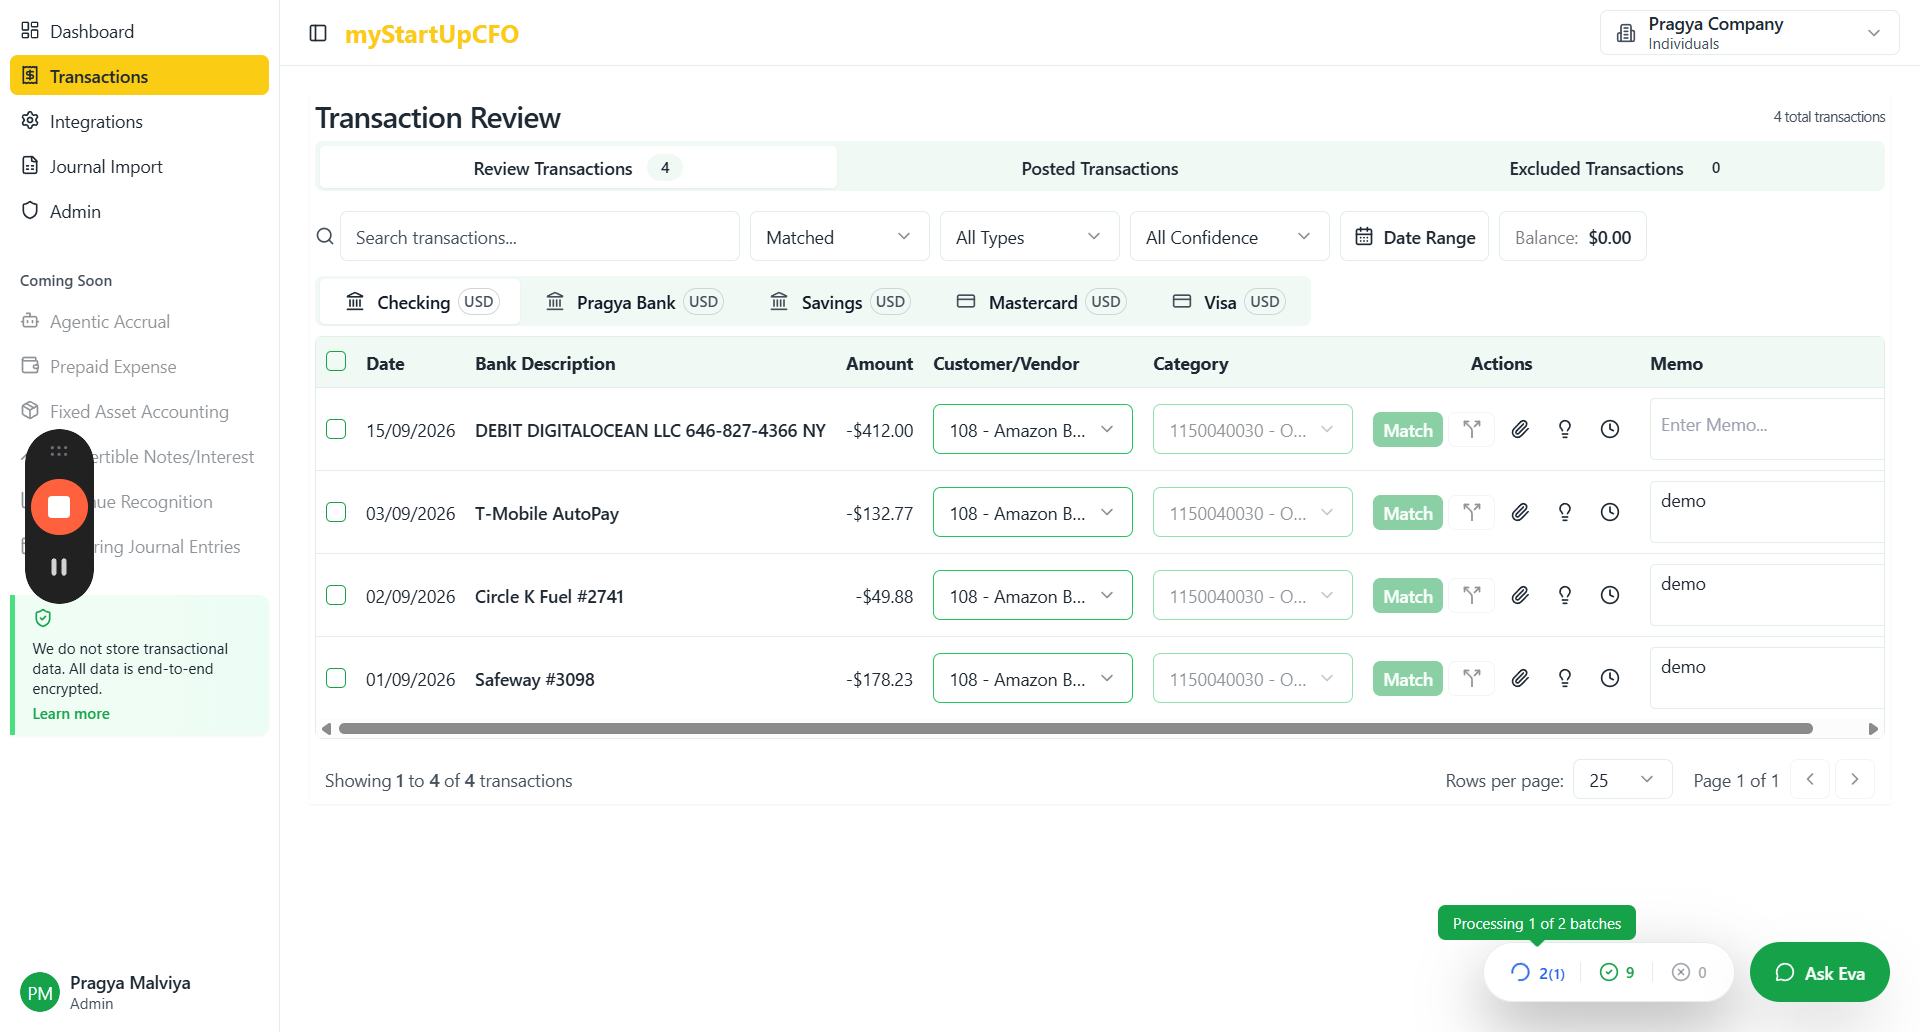Image resolution: width=1920 pixels, height=1032 pixels.
Task: Click the split icon for DIGITALOCEAN transaction
Action: tap(1471, 429)
